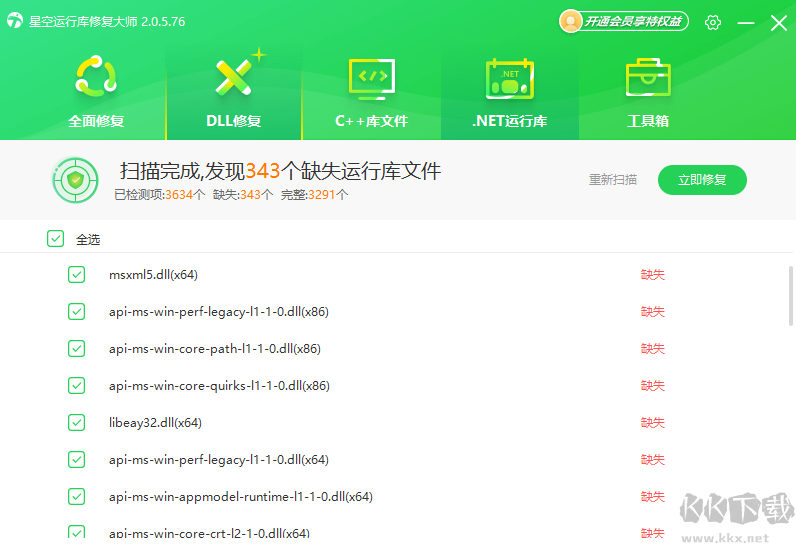796x545 pixels.
Task: Open the 全面修复 full repair icon
Action: (x=96, y=77)
